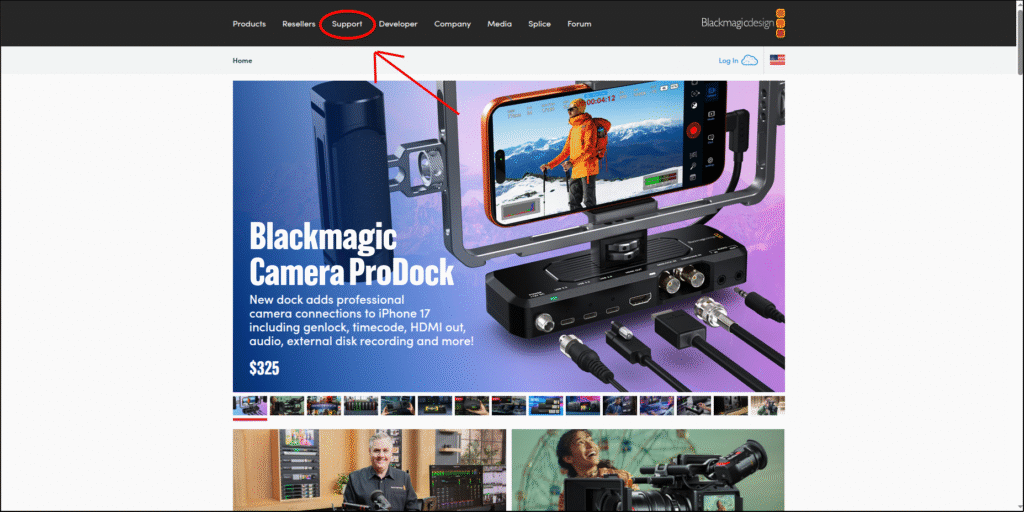Open the US flag region selector
The width and height of the screenshot is (1024, 512).
click(777, 60)
